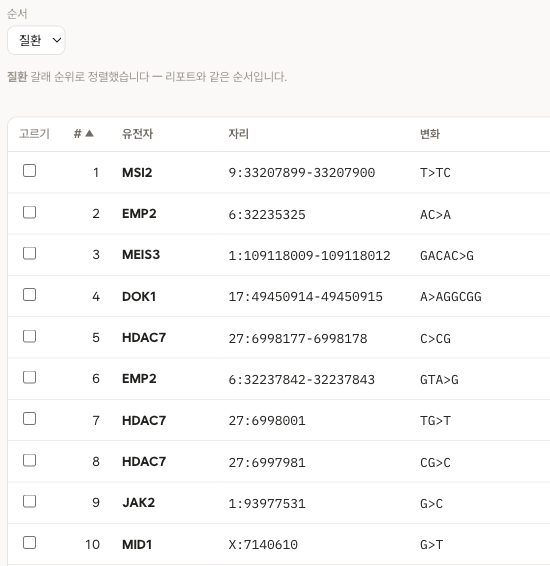Check the box for row 5 HDAC7
Screen dimensions: 550x566
pos(30,336)
